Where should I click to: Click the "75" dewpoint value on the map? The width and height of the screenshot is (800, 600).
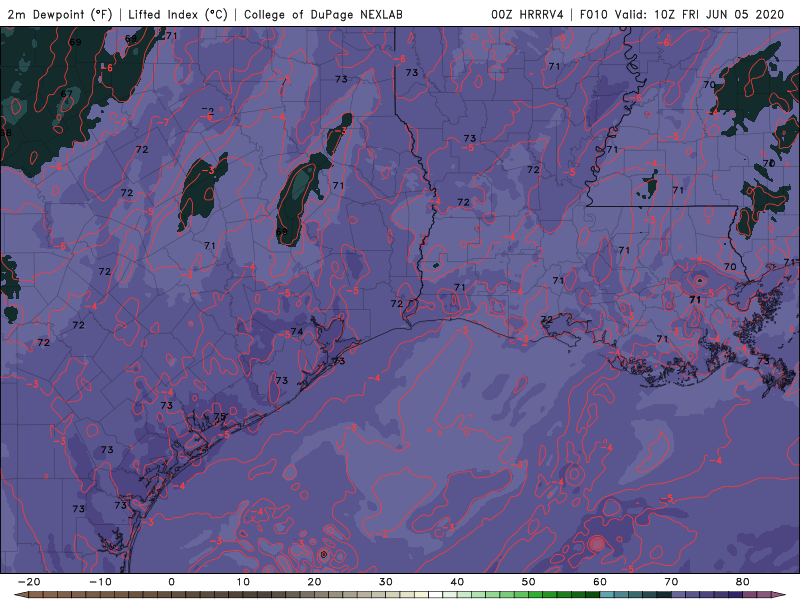219,417
